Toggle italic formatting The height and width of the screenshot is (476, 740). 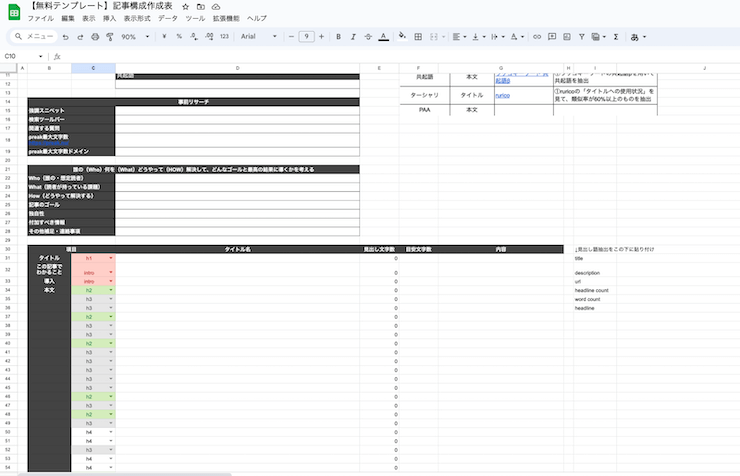pyautogui.click(x=353, y=37)
